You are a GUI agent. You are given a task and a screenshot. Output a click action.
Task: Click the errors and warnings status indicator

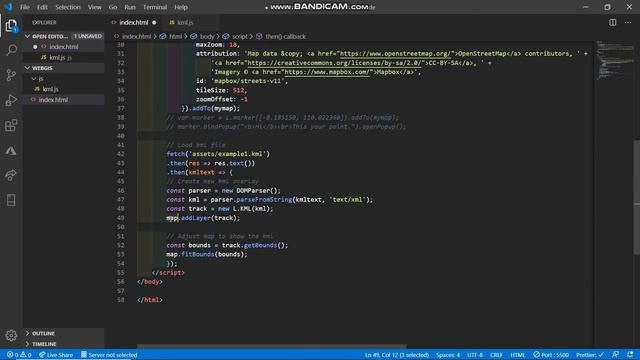[x=19, y=355]
